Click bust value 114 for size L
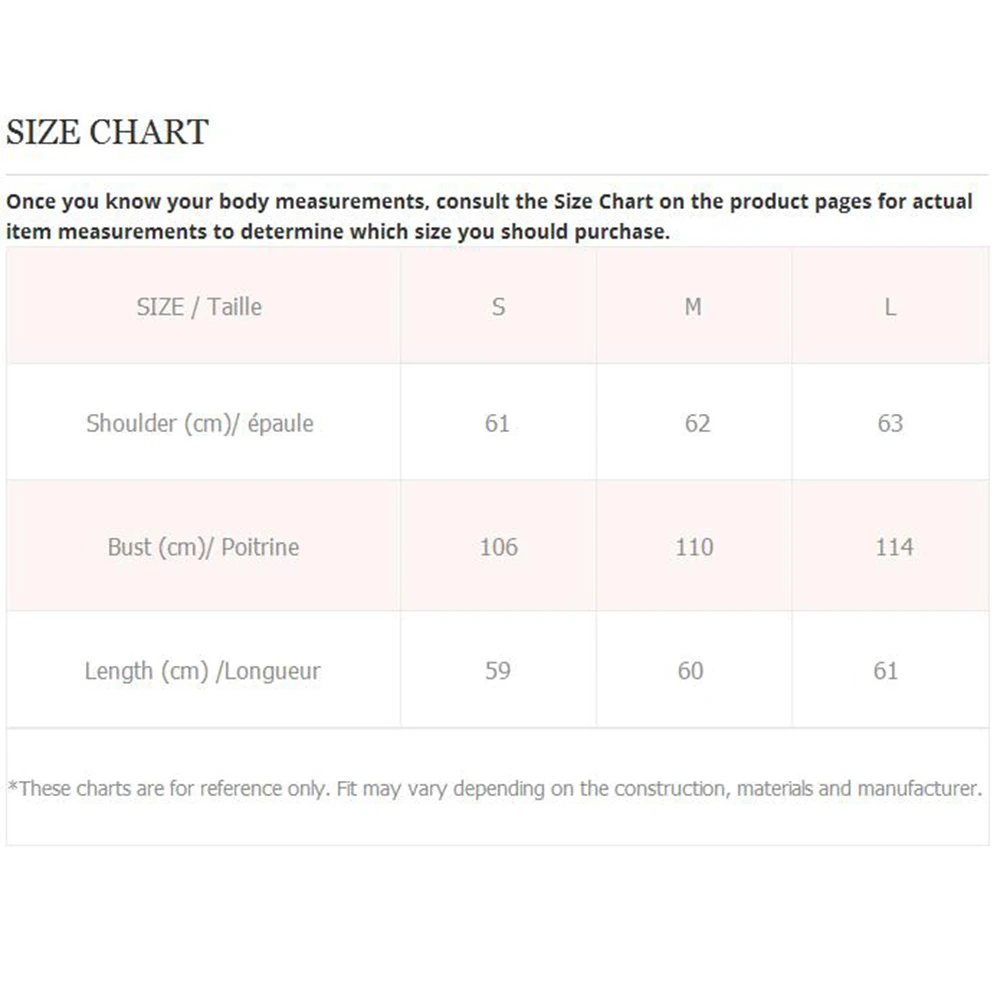 (894, 547)
